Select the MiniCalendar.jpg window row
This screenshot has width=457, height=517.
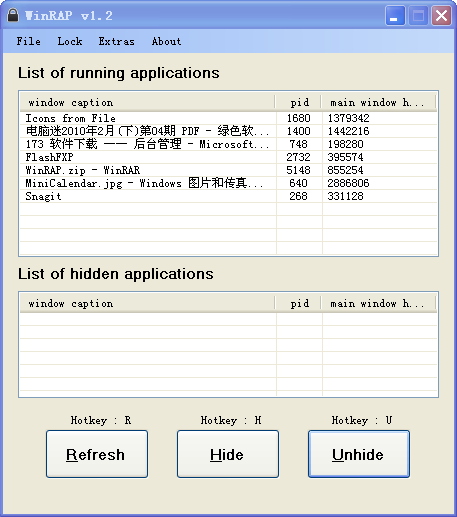coord(228,183)
